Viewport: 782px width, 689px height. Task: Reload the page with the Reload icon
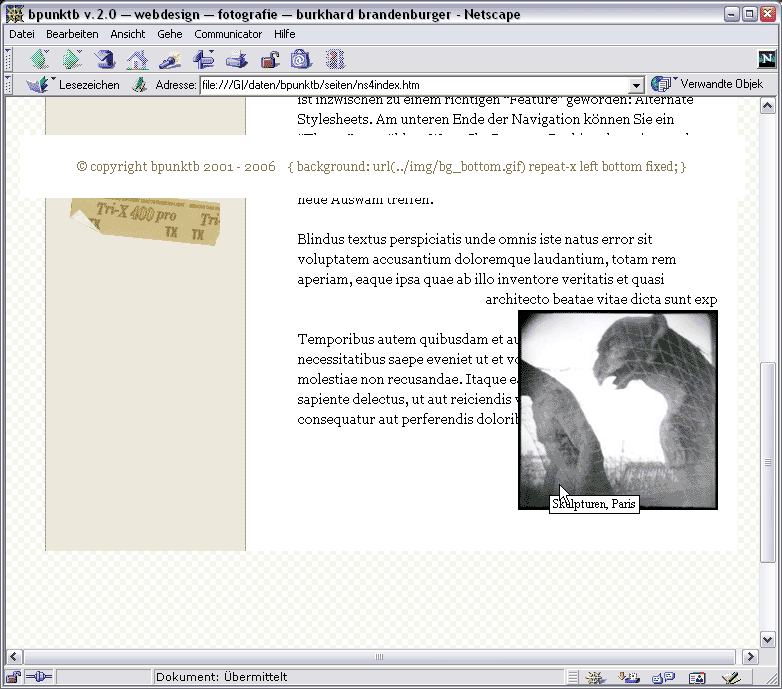(105, 60)
